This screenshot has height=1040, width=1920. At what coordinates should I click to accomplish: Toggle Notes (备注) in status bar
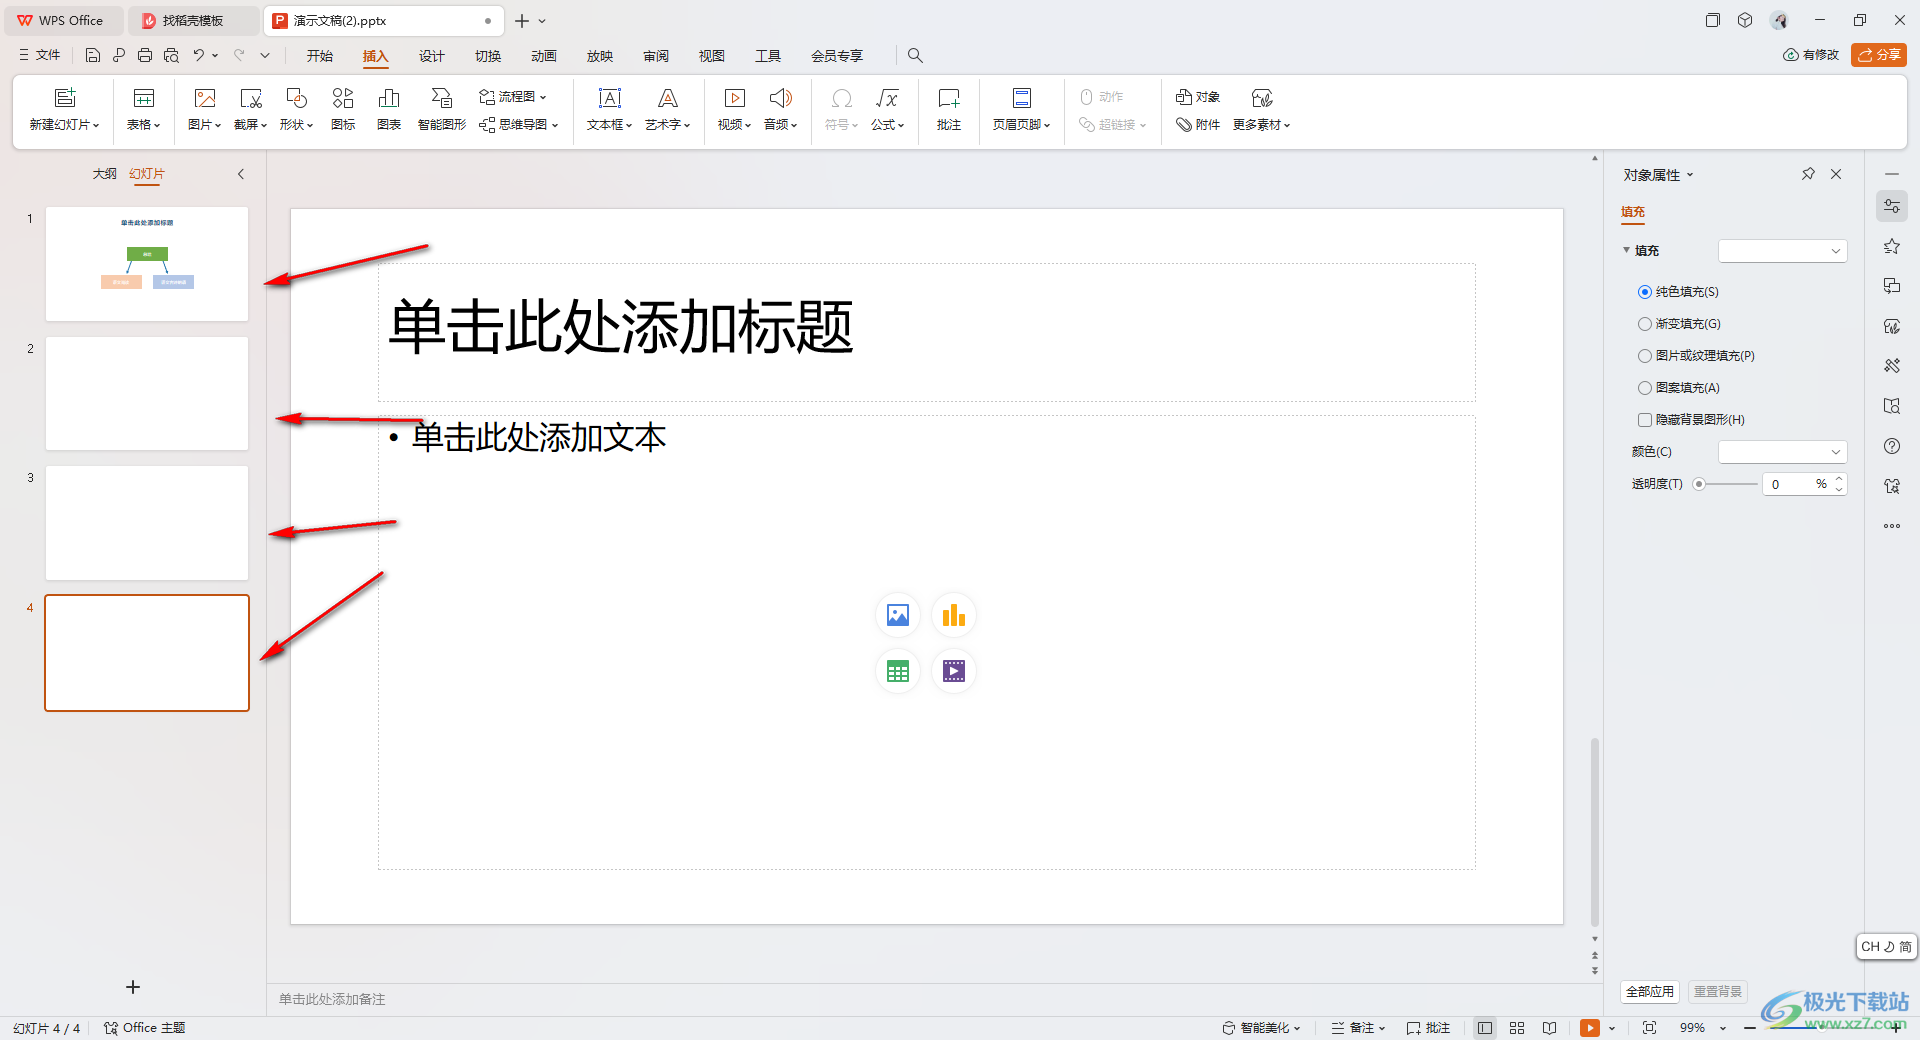(1358, 1028)
